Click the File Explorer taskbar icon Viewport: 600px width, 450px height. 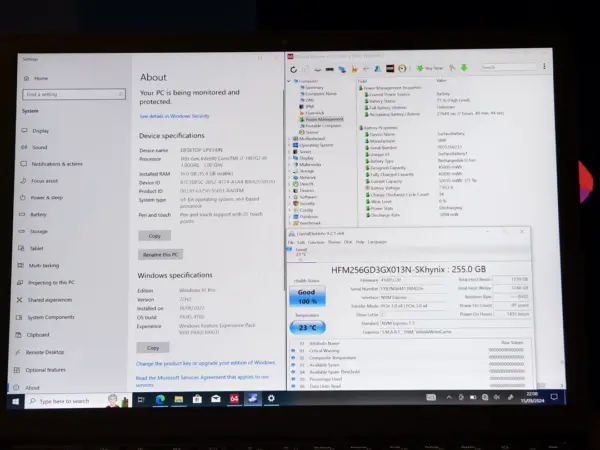(x=179, y=399)
